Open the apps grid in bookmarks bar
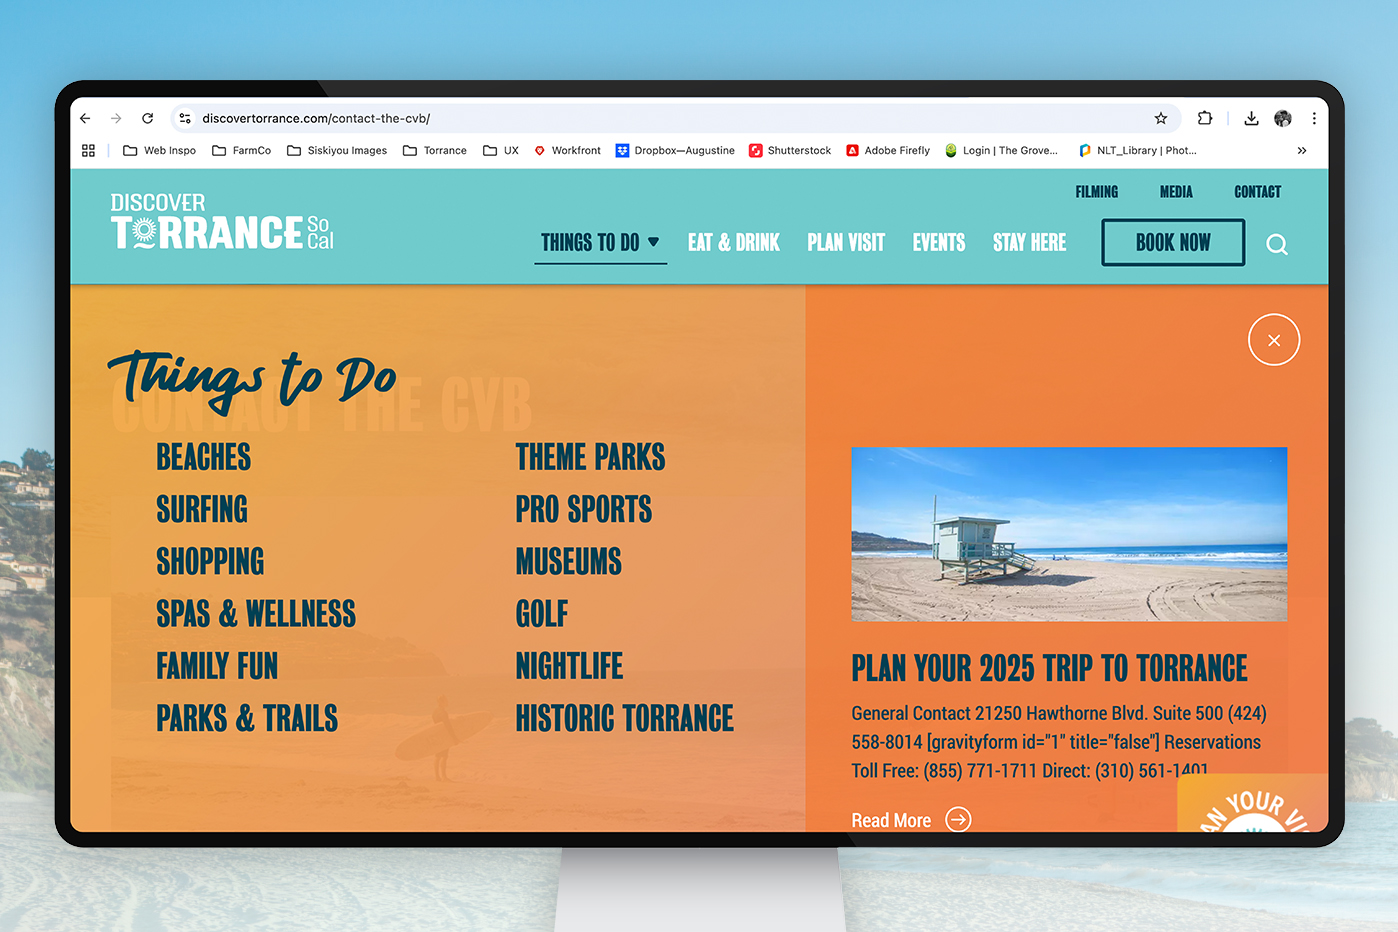1398x932 pixels. point(88,151)
